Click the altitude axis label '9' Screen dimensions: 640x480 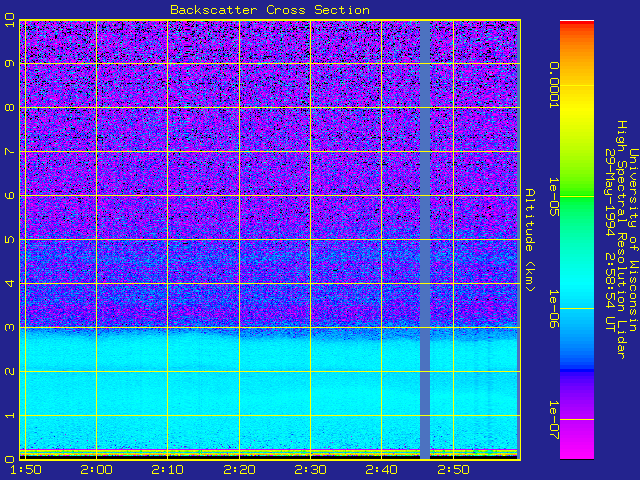tap(10, 63)
